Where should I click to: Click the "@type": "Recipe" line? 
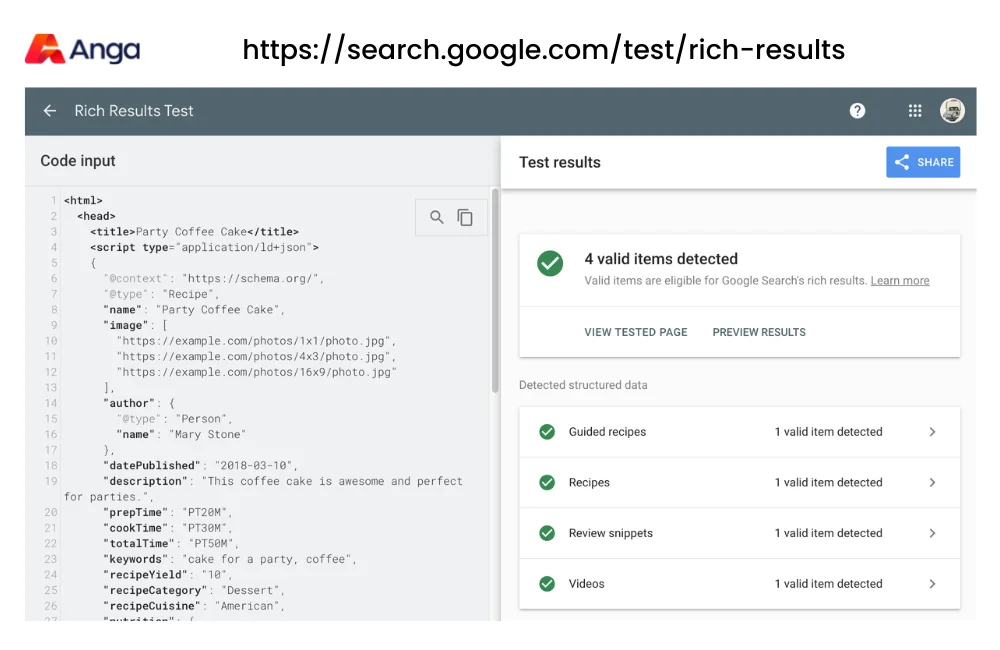coord(161,294)
